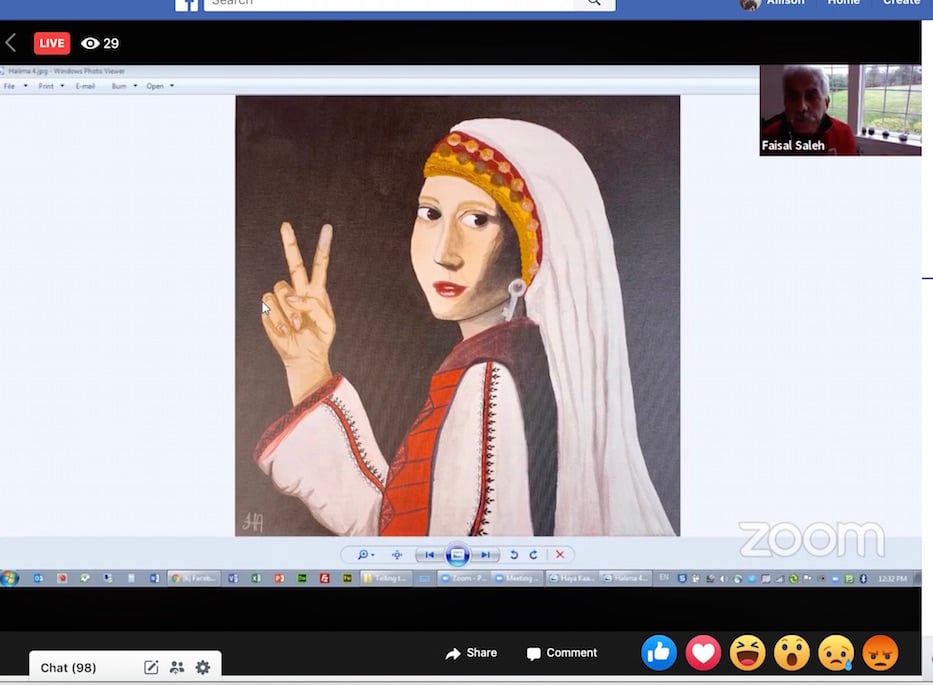Click the Actual Size fit icon
933x685 pixels.
[x=397, y=555]
